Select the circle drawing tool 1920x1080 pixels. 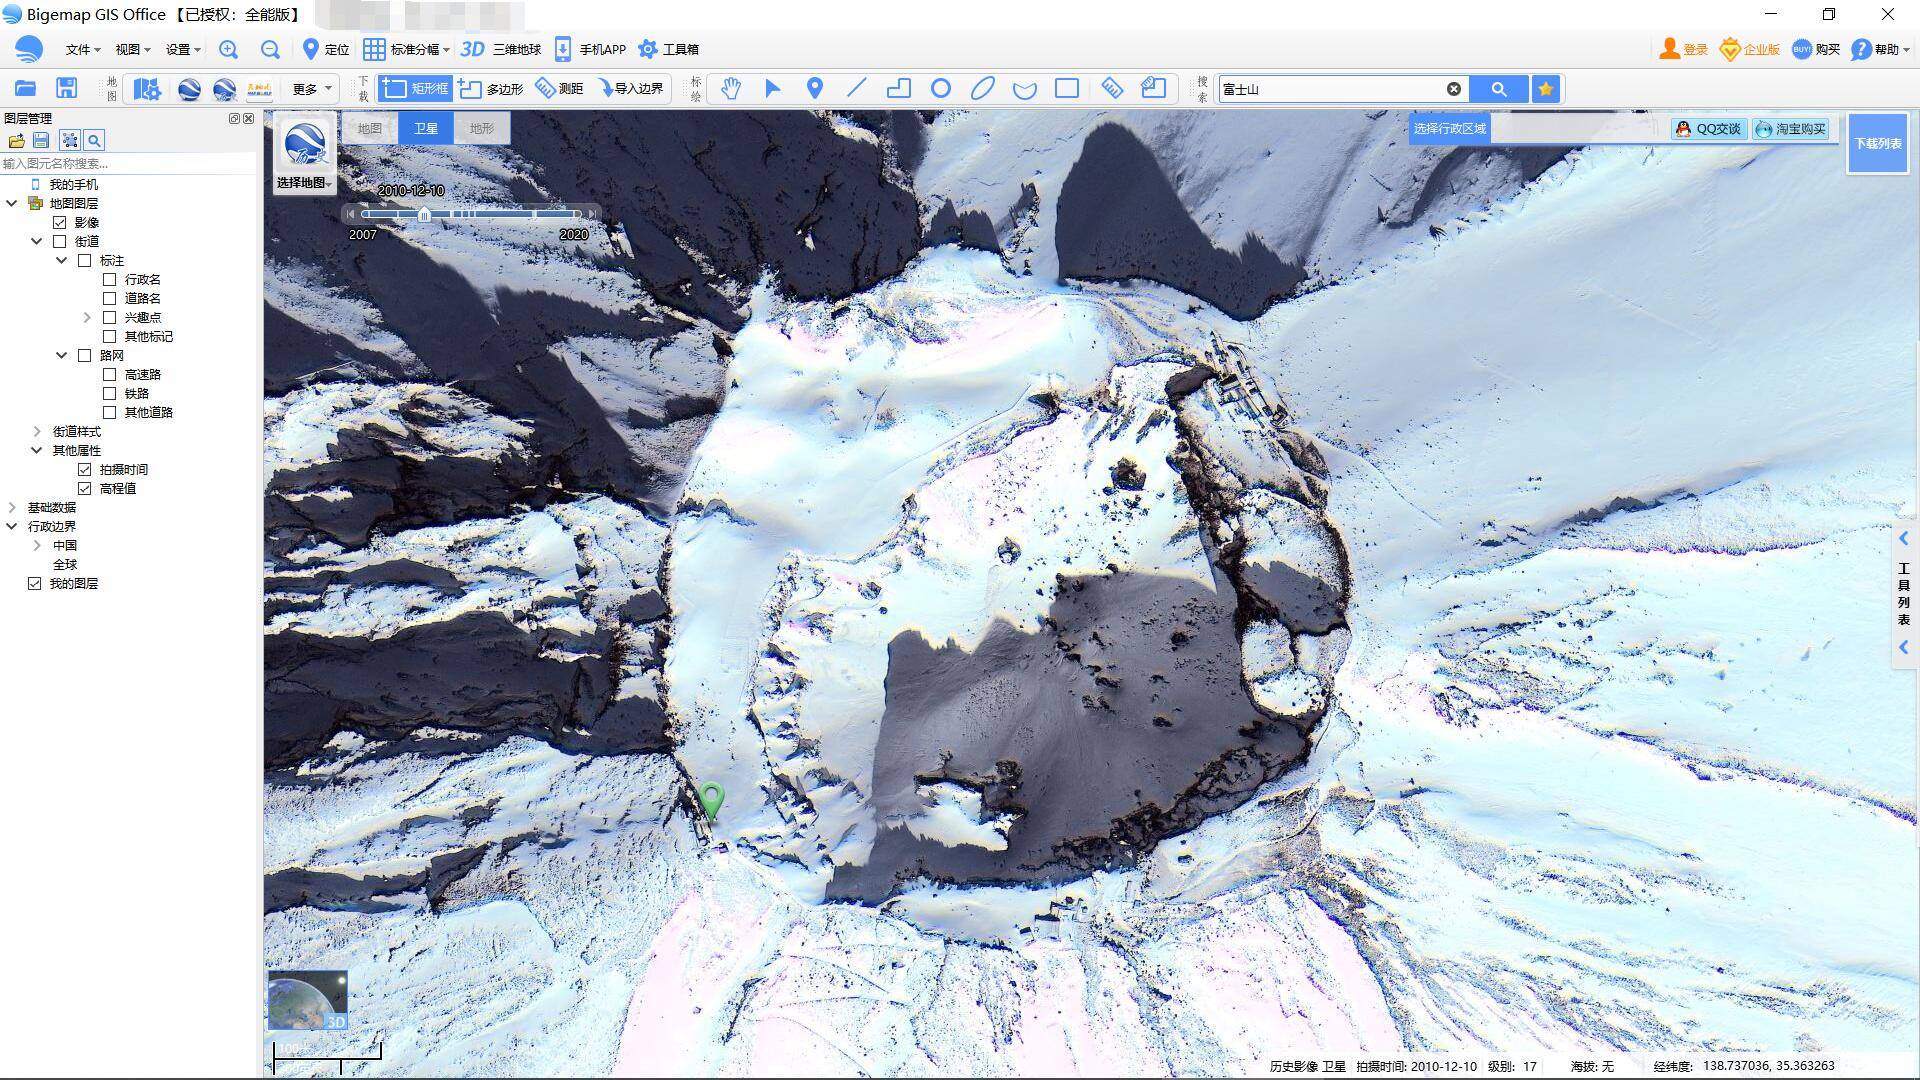tap(941, 88)
